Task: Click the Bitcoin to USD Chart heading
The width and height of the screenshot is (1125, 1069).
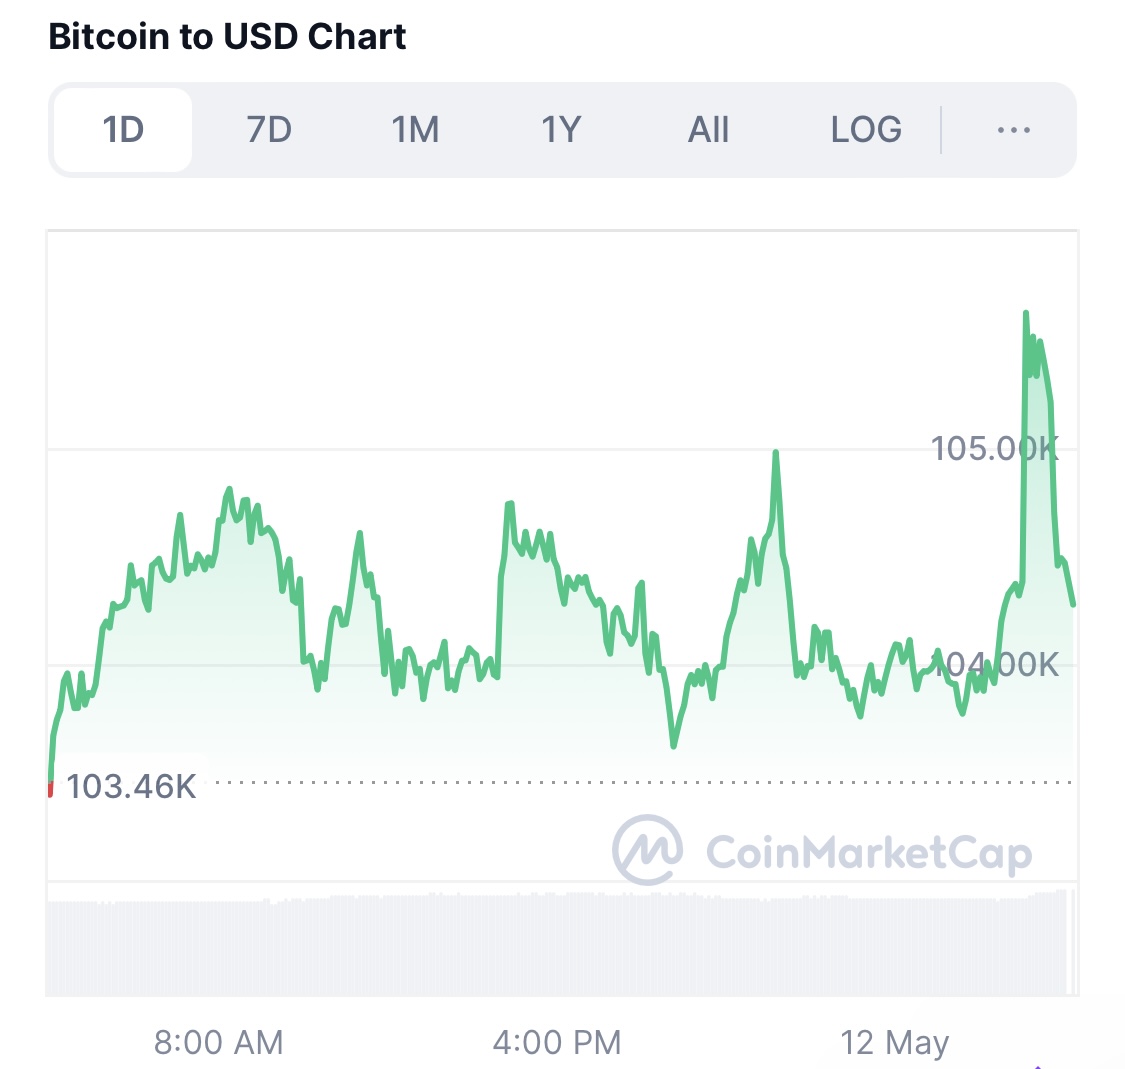Action: (227, 37)
